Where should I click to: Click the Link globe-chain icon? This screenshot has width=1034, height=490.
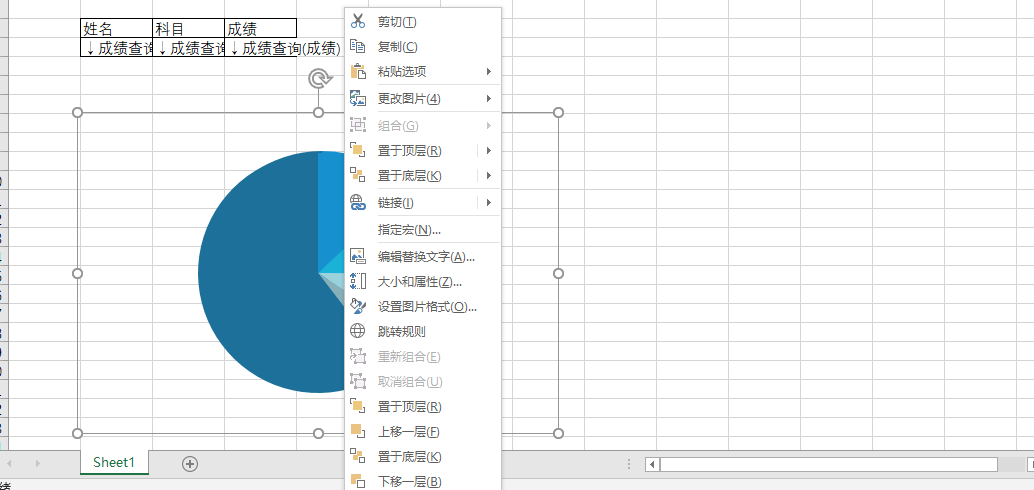[x=357, y=202]
